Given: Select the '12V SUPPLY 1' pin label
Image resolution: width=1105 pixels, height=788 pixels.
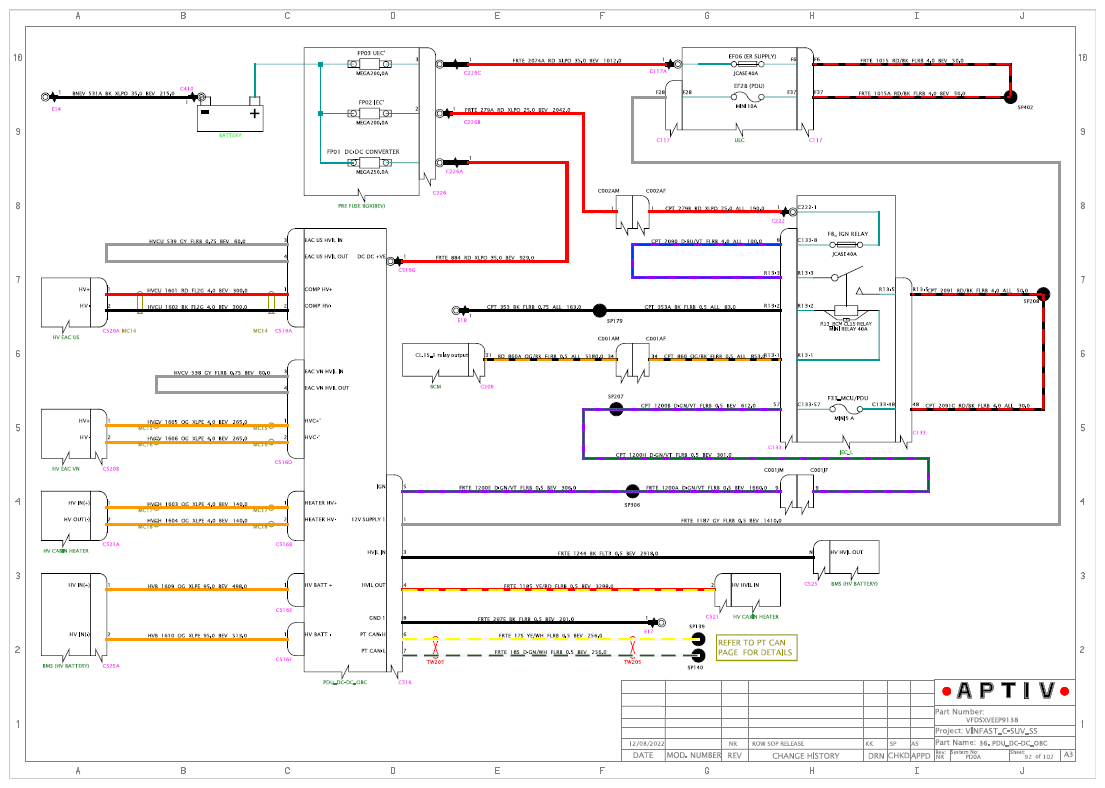Looking at the screenshot, I should point(368,519).
